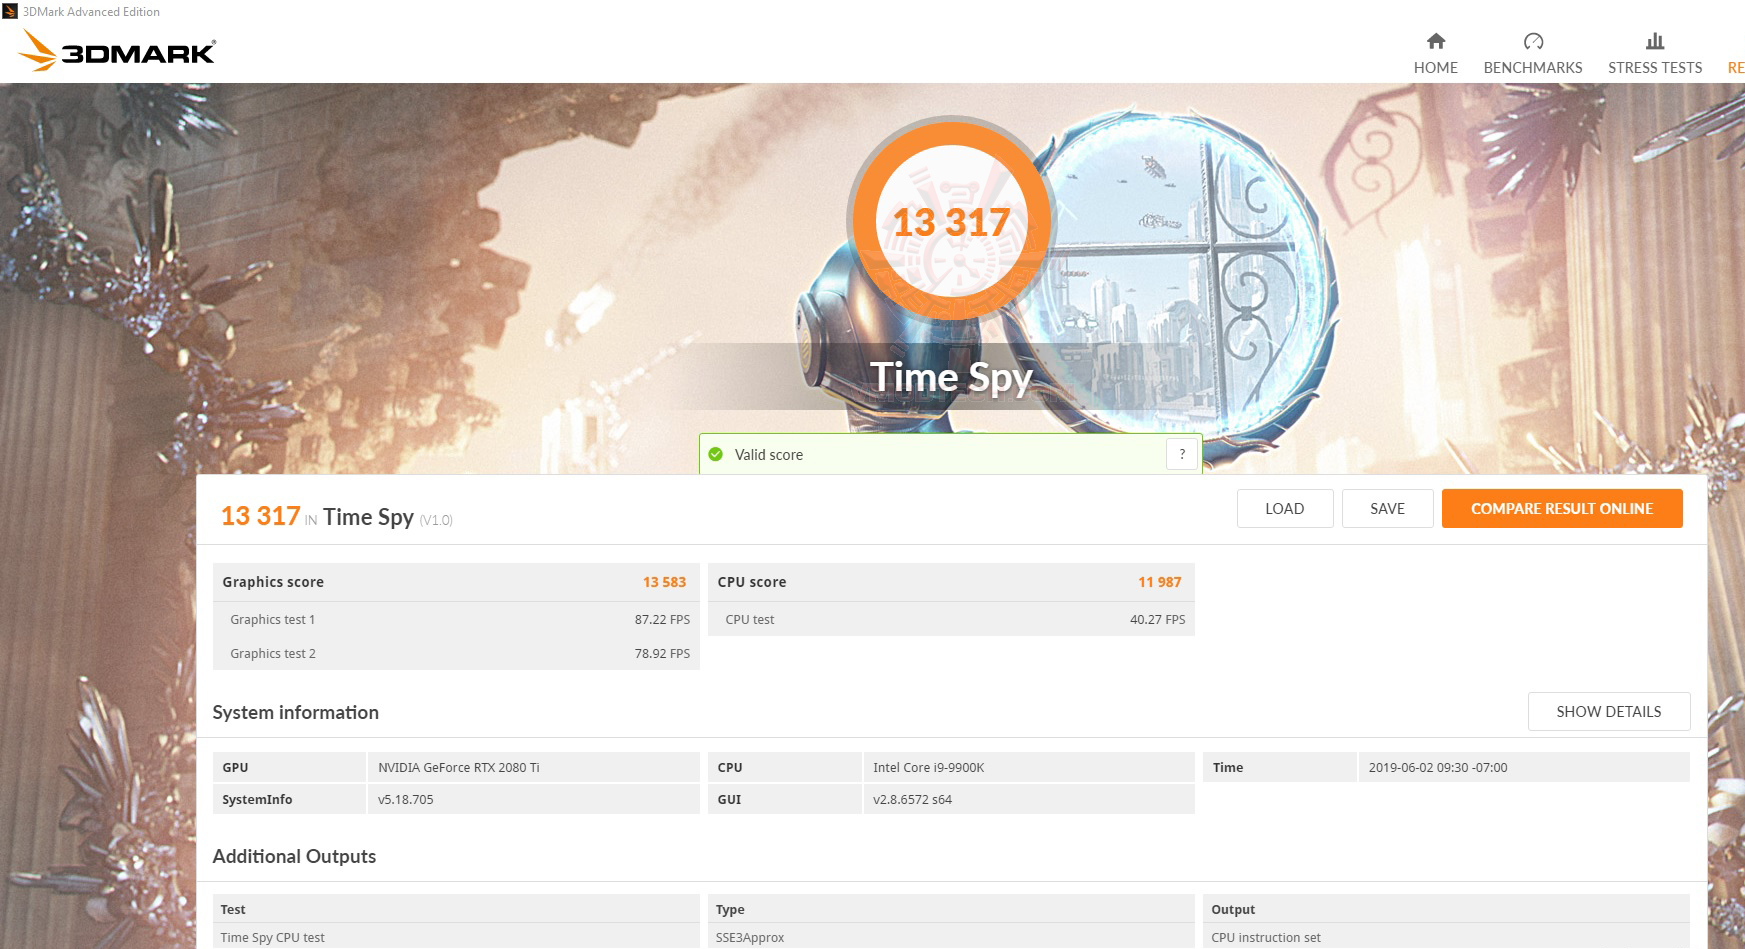The width and height of the screenshot is (1745, 949).
Task: Click Graphics test 1 row label
Action: [x=272, y=619]
